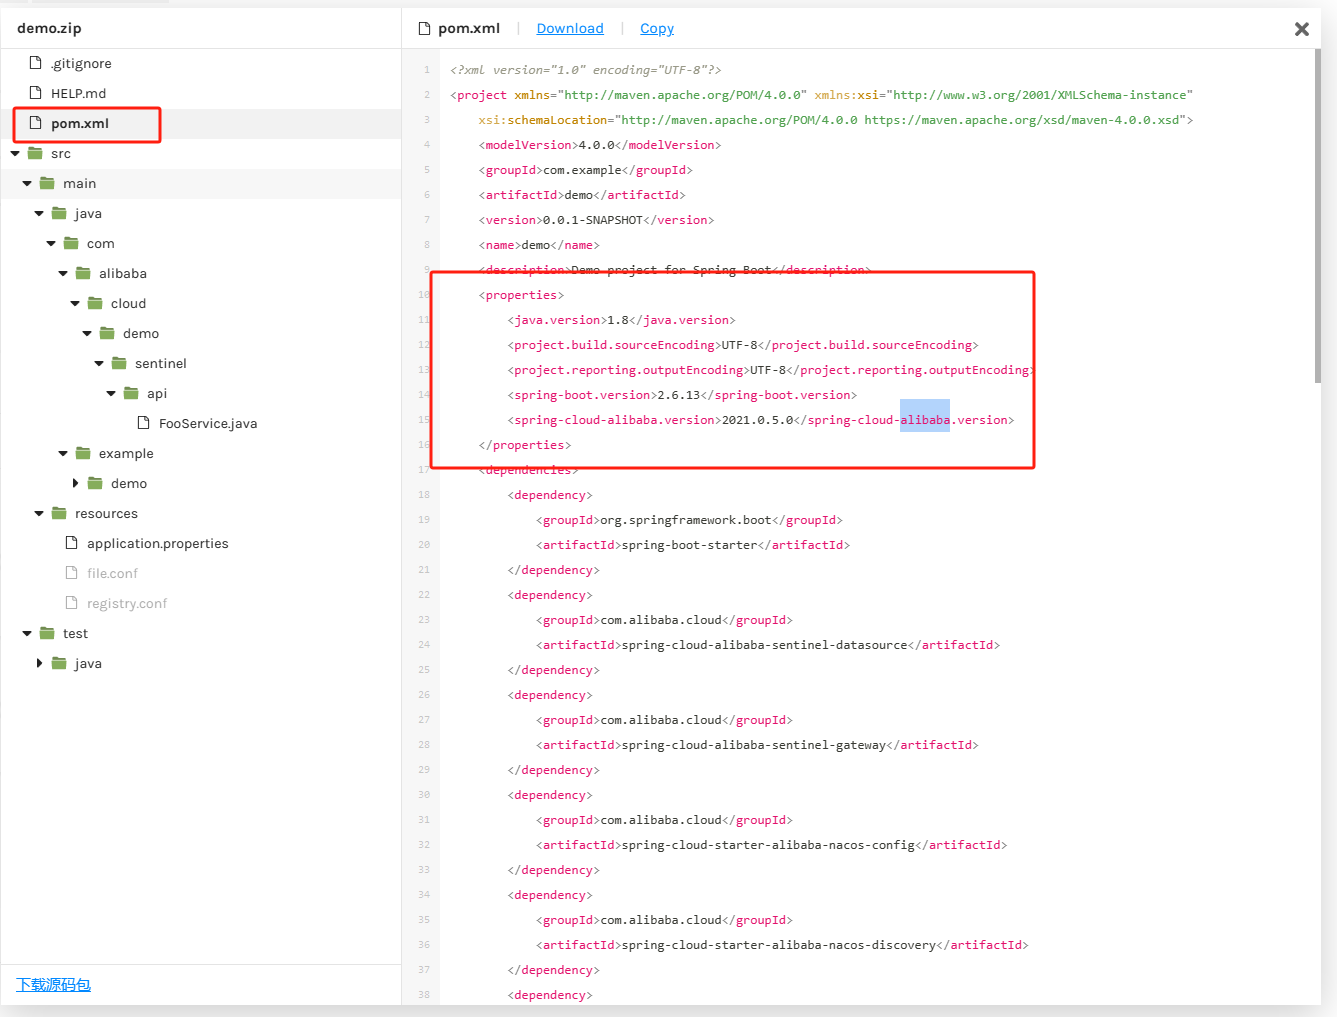
Task: Click the api folder icon
Action: 131,393
